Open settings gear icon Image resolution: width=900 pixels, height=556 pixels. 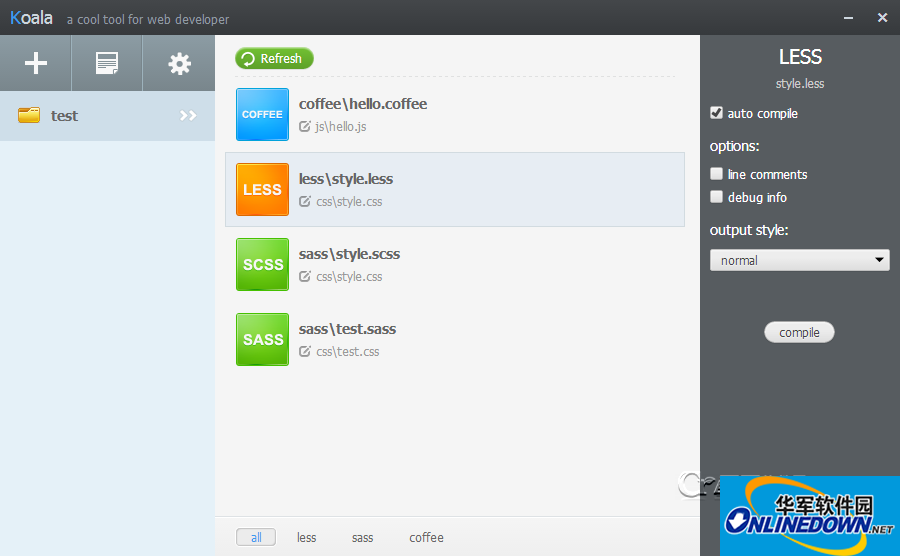179,64
